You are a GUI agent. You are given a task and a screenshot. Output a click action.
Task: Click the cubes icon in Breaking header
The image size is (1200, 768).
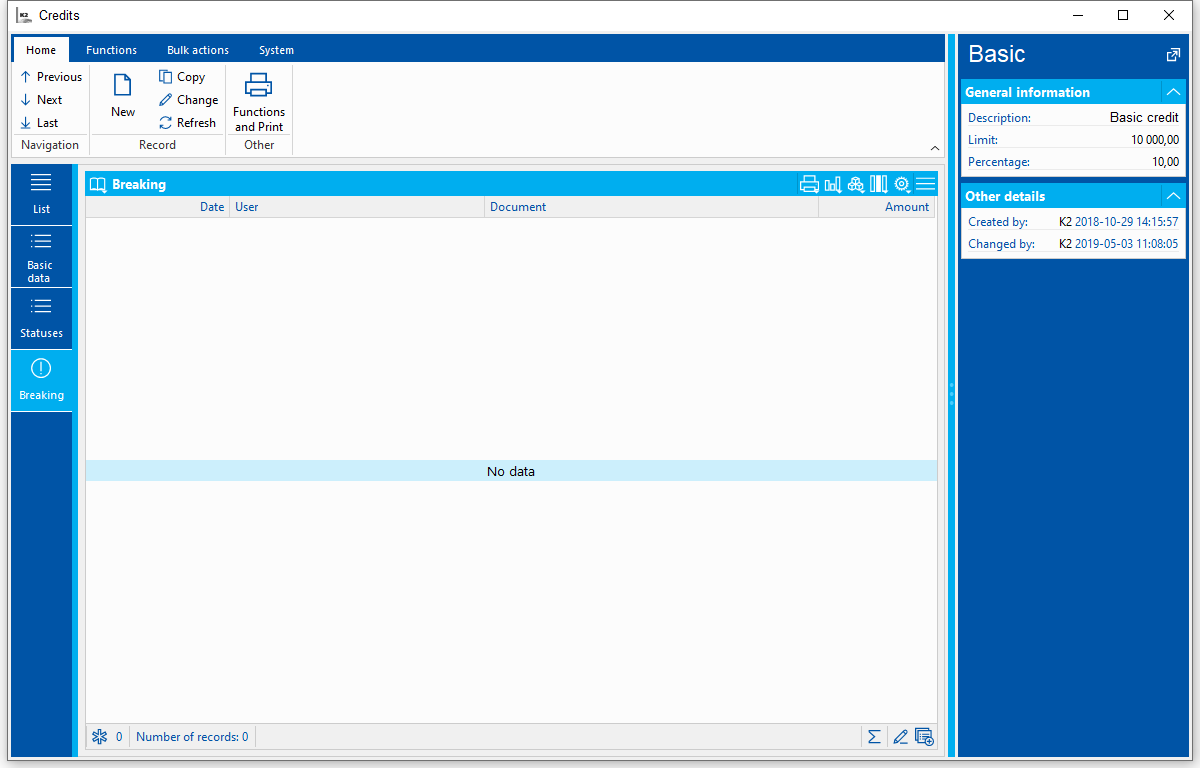tap(855, 184)
